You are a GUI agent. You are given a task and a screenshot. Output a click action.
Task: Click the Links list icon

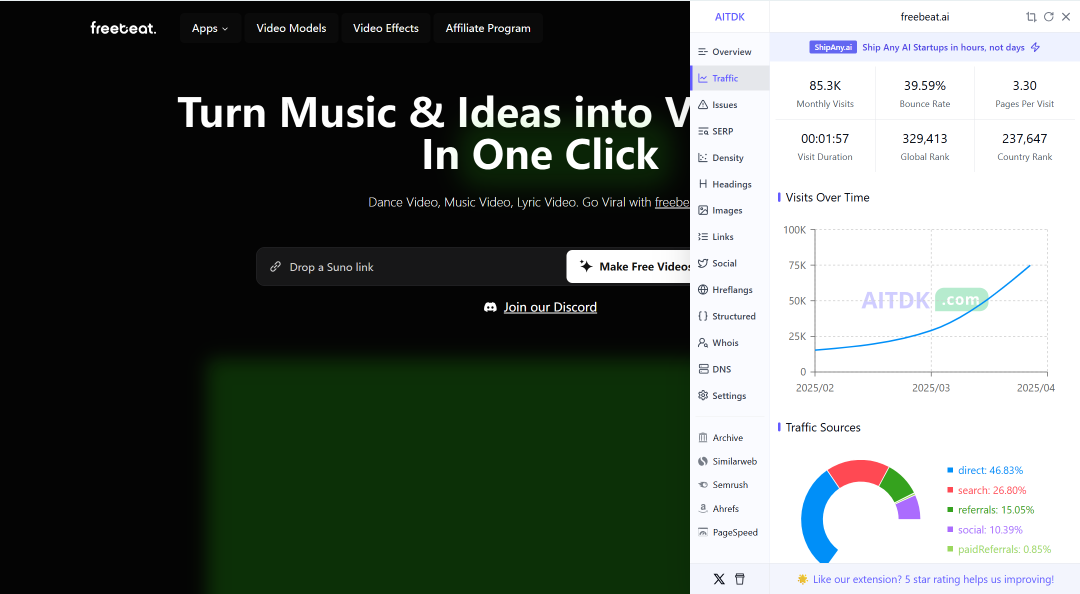coord(703,236)
